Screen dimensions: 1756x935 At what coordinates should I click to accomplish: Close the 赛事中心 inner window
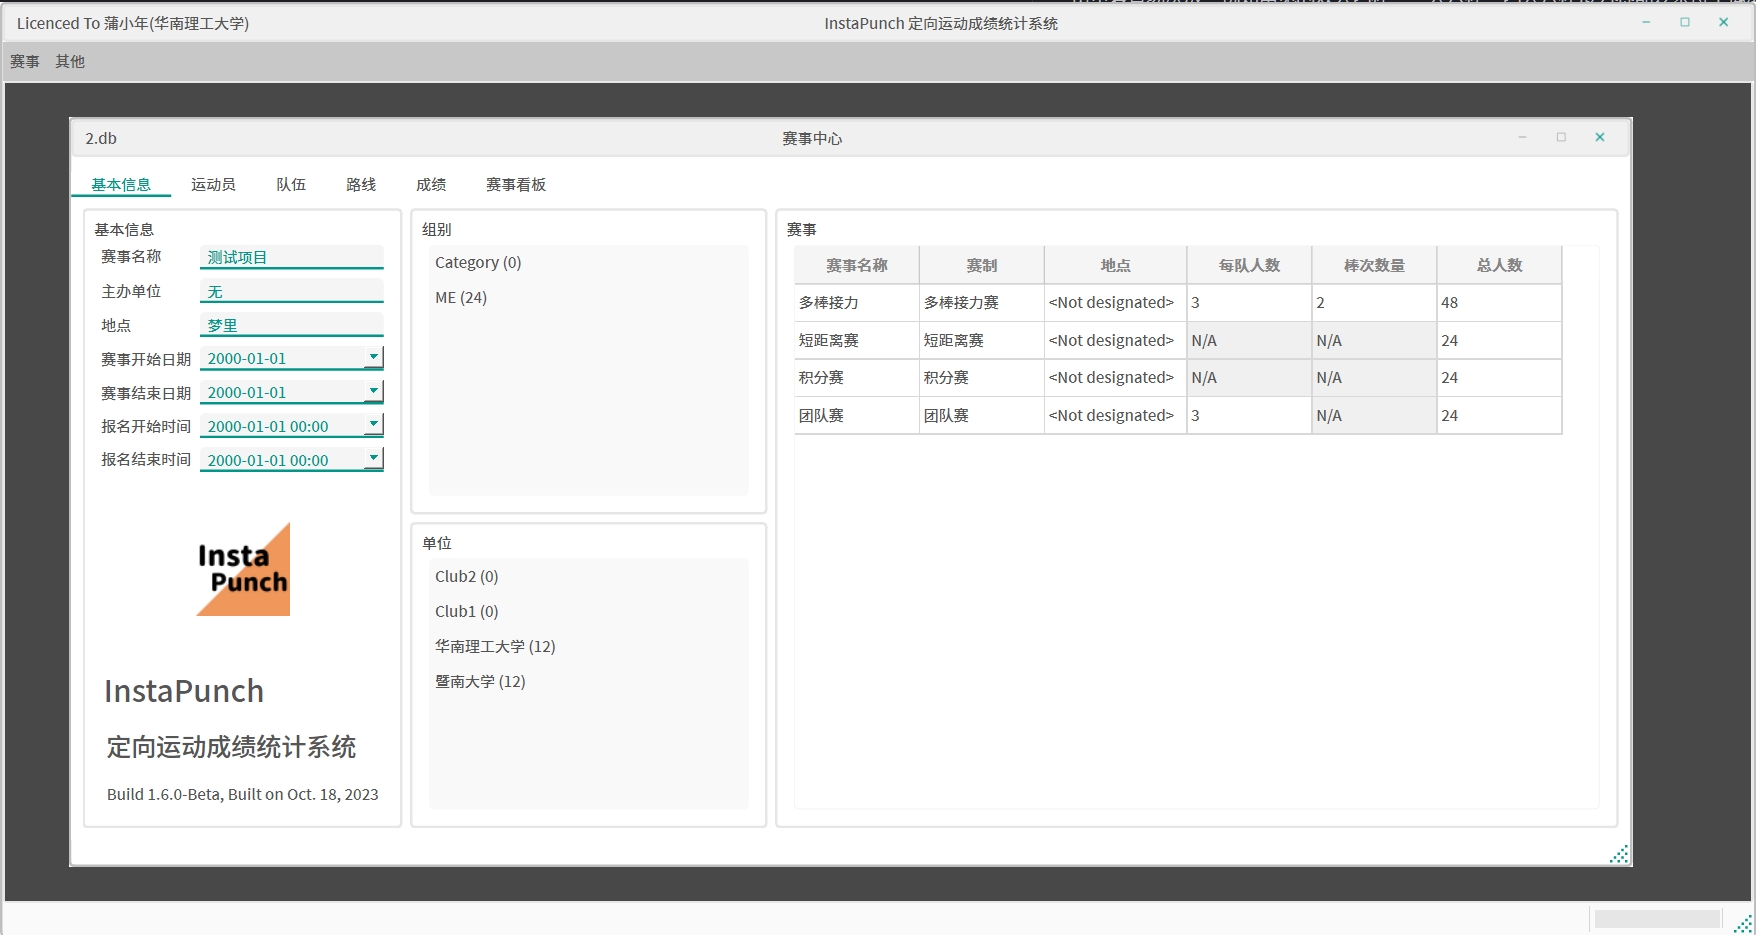pos(1600,138)
